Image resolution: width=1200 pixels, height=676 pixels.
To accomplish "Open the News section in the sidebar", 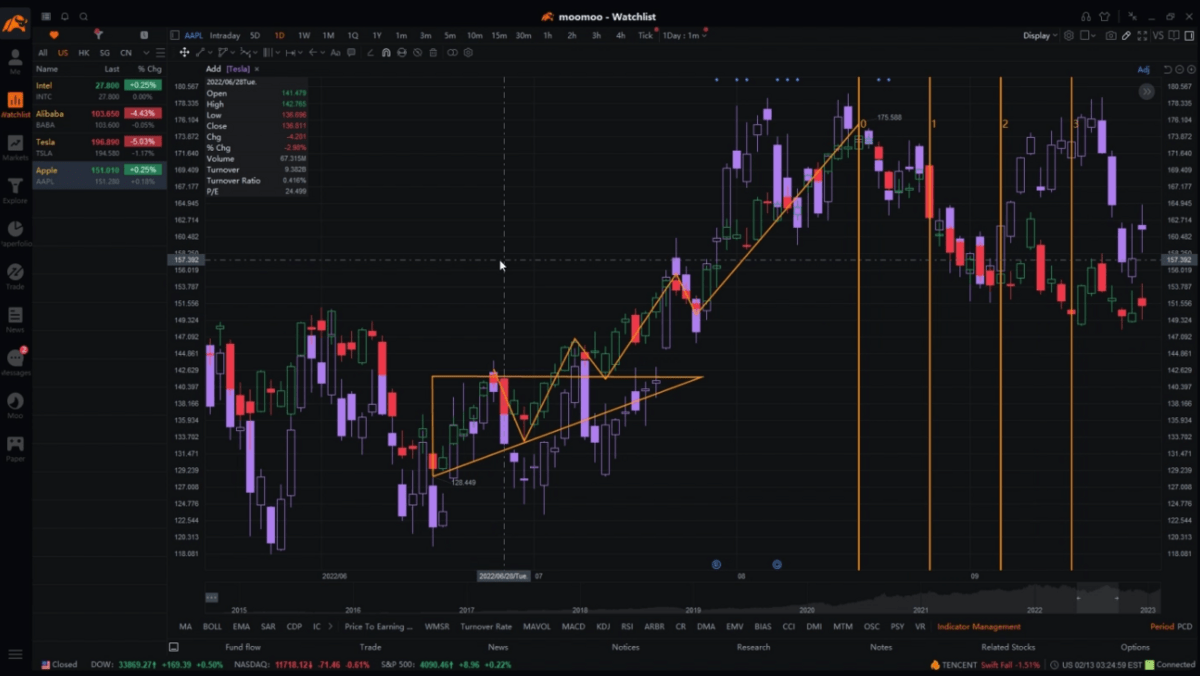I will click(x=15, y=320).
